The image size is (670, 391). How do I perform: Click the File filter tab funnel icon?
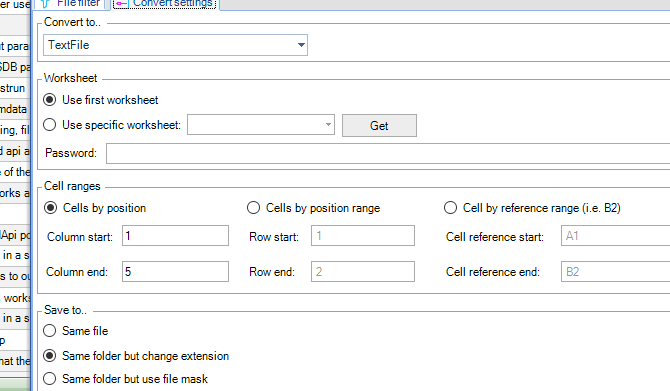click(x=45, y=3)
